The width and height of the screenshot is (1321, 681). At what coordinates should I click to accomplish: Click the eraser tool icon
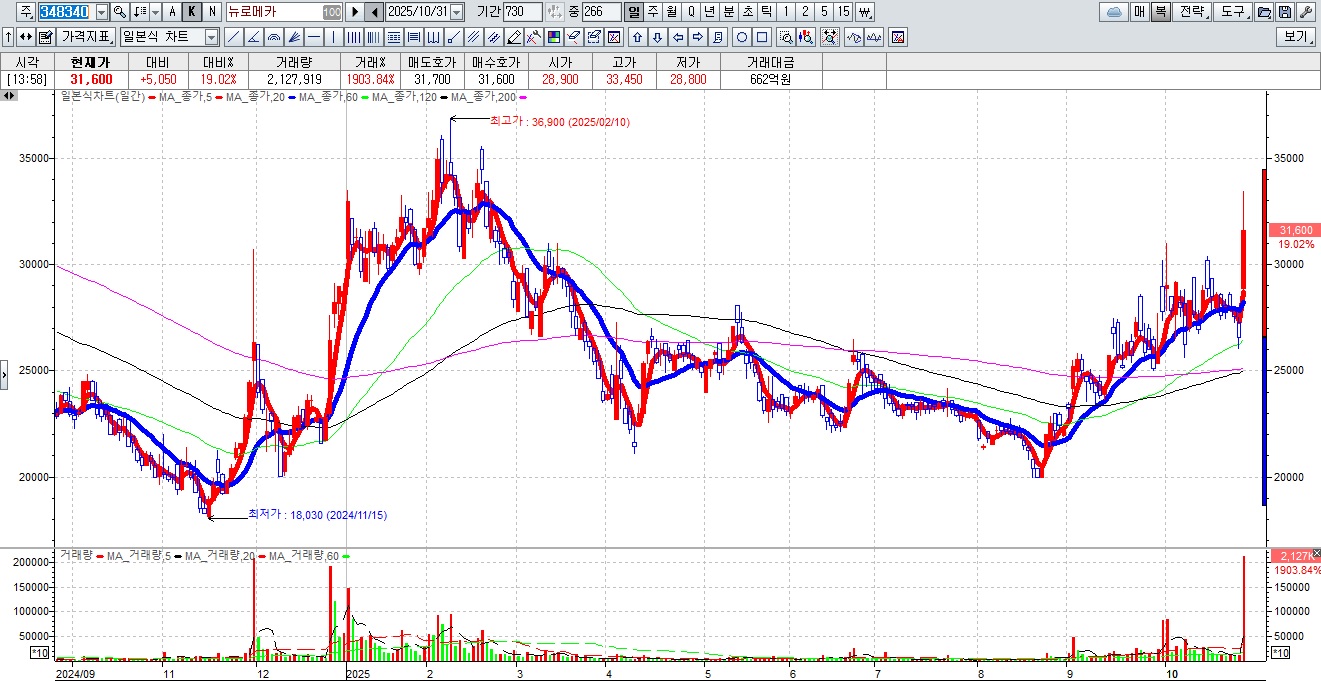coord(574,37)
